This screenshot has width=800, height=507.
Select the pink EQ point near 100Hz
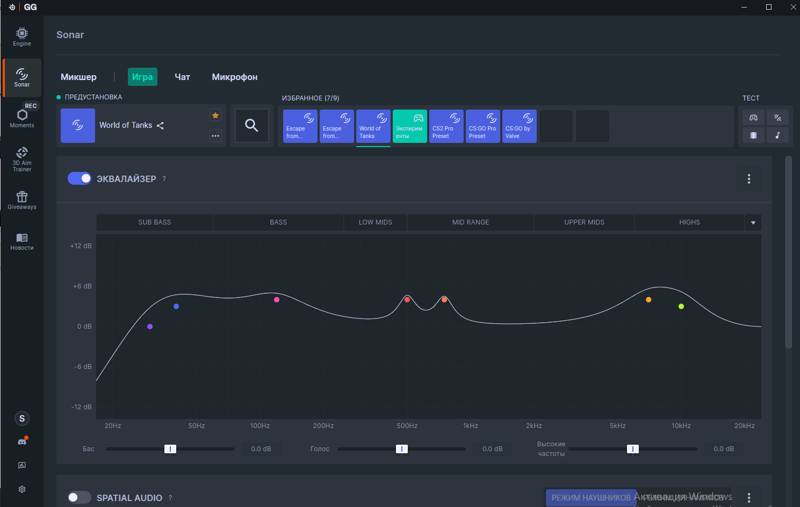[277, 300]
